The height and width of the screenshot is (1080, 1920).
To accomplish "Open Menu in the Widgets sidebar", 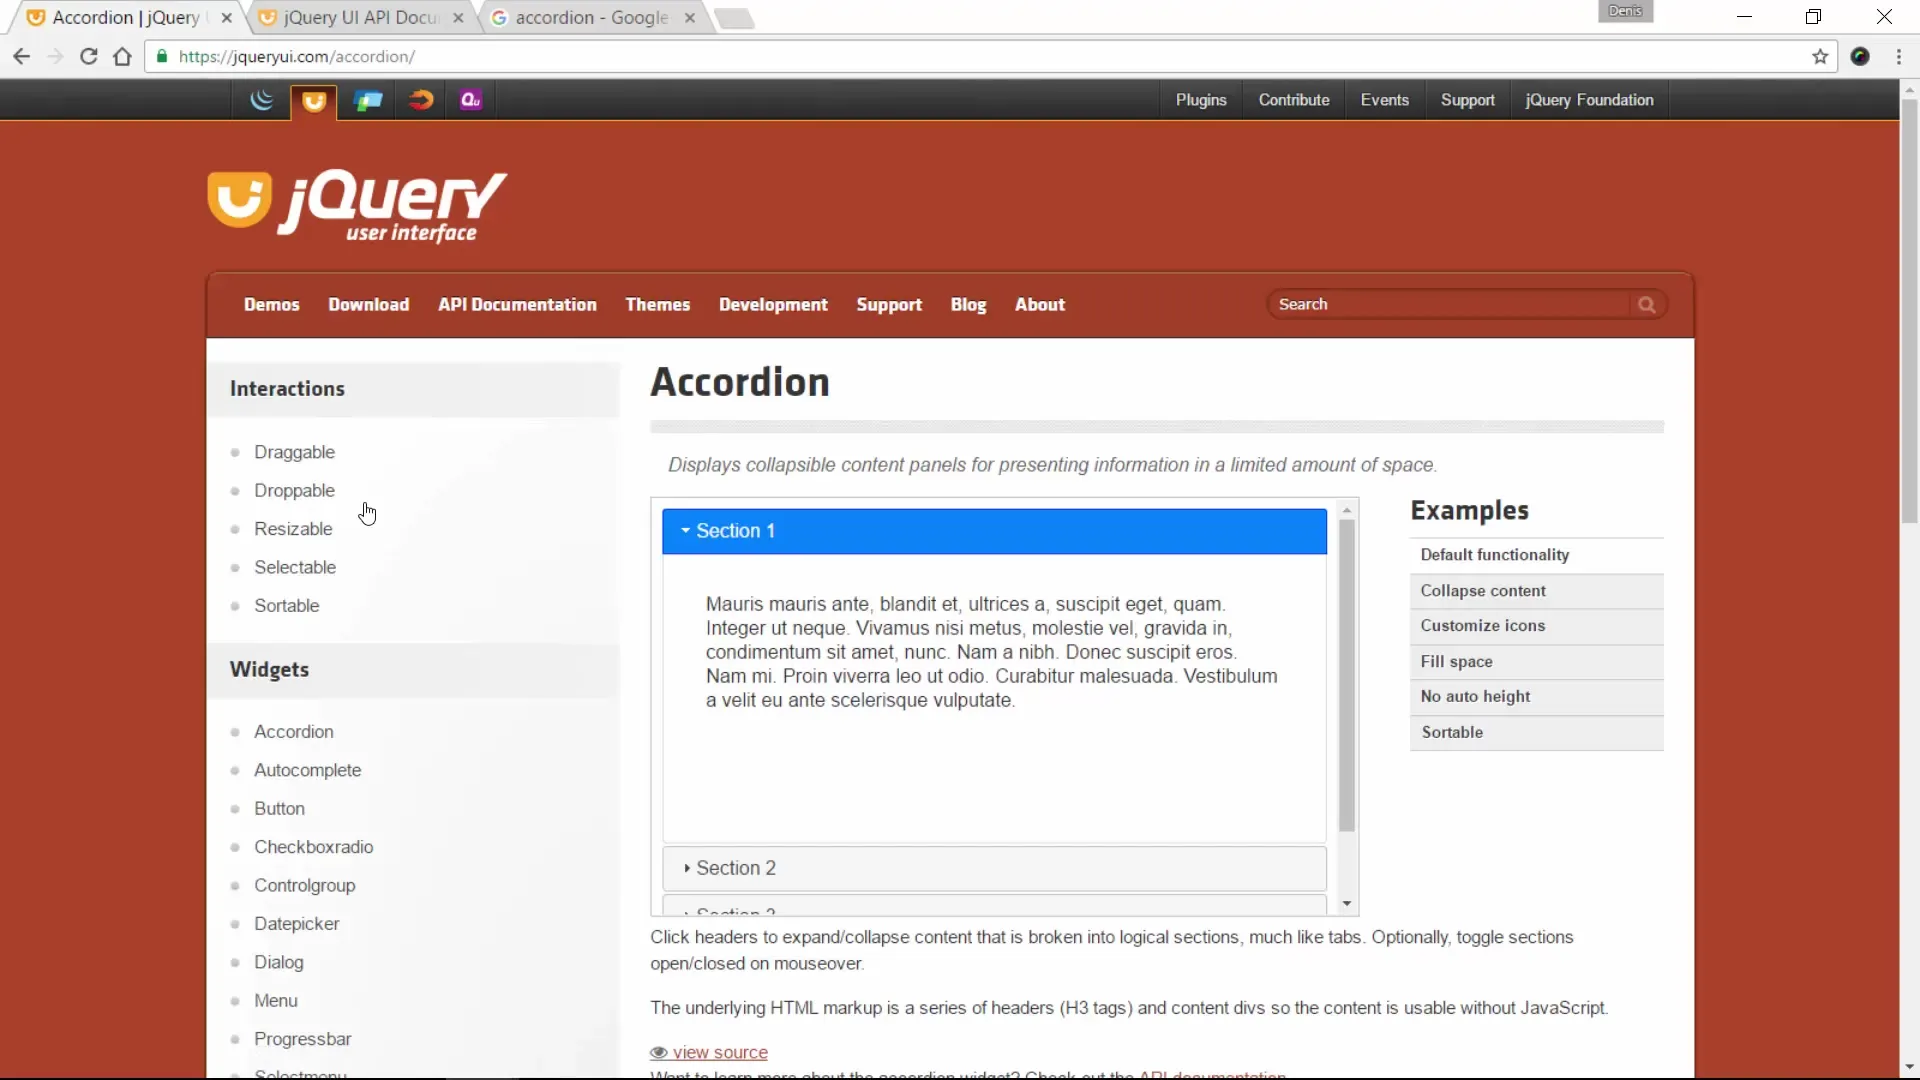I will pos(275,1001).
